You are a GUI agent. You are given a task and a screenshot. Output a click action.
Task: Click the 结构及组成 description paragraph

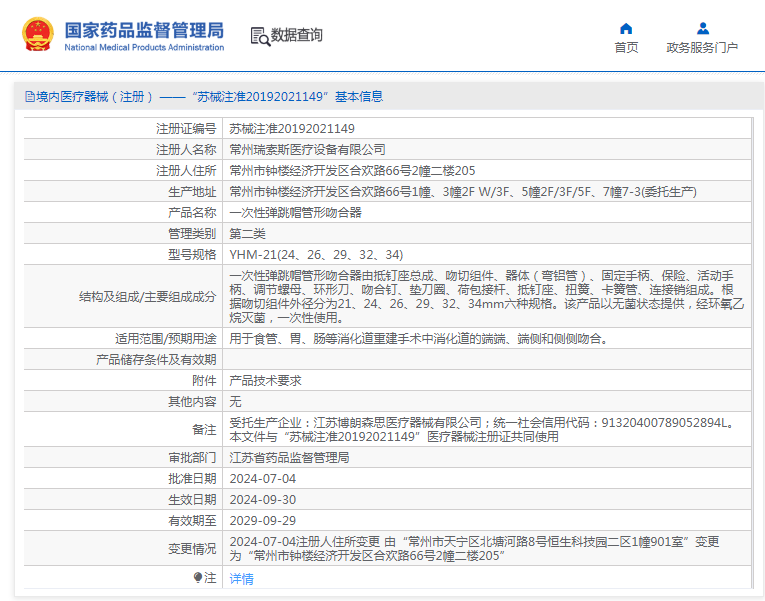486,297
